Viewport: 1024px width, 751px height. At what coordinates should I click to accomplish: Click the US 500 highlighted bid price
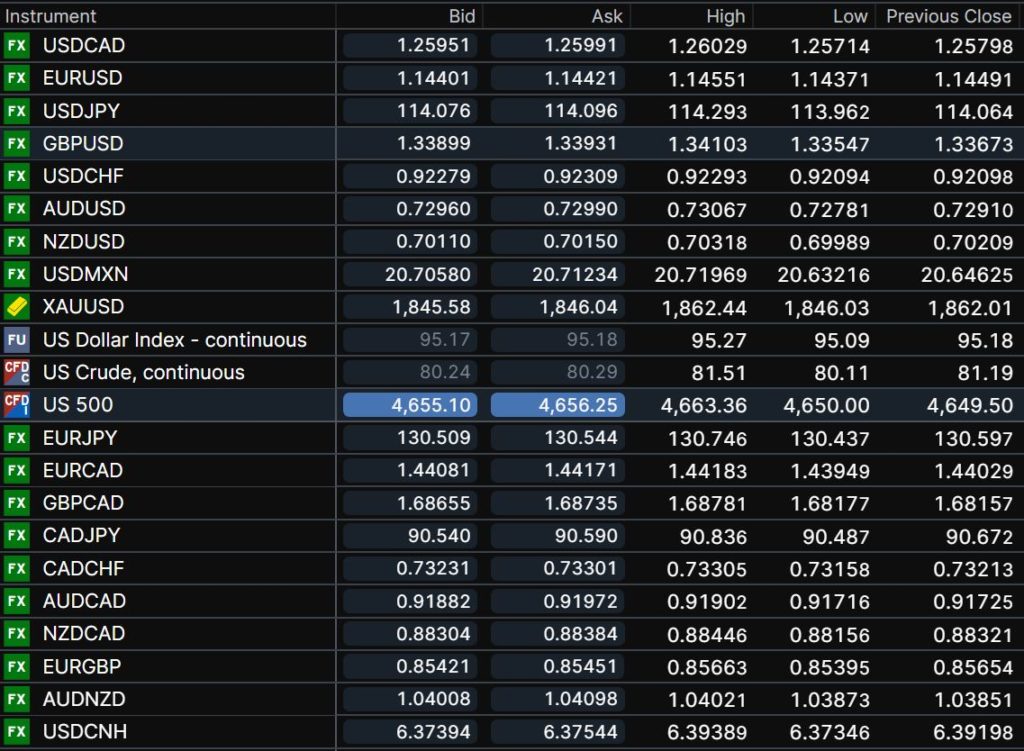410,405
